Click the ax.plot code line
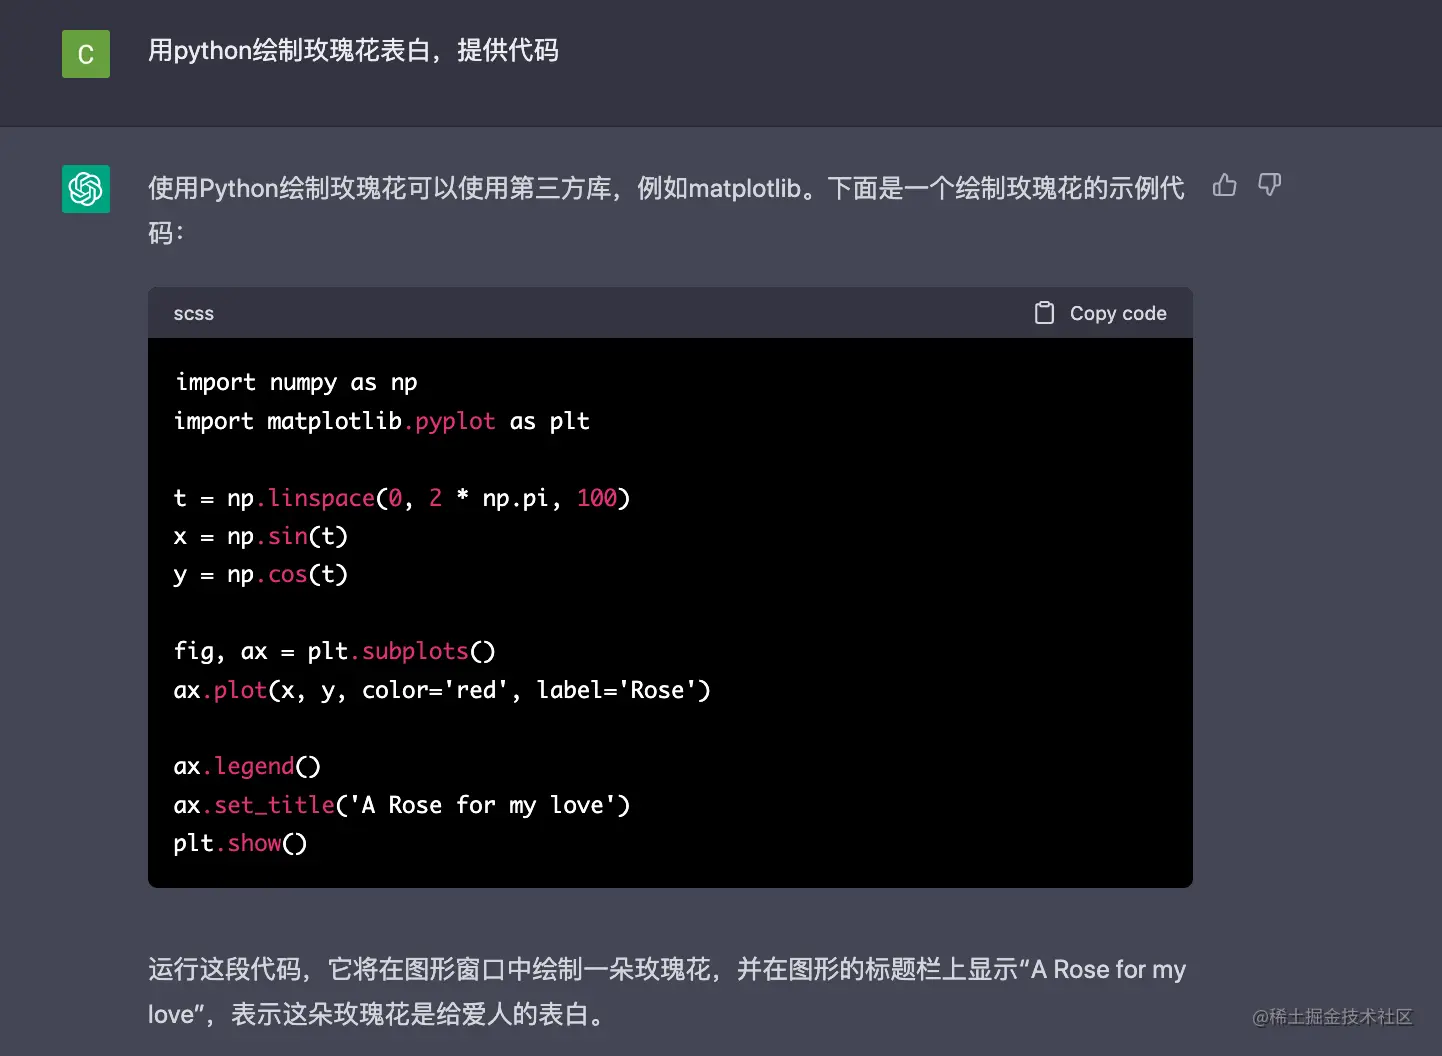The image size is (1442, 1056). point(442,690)
